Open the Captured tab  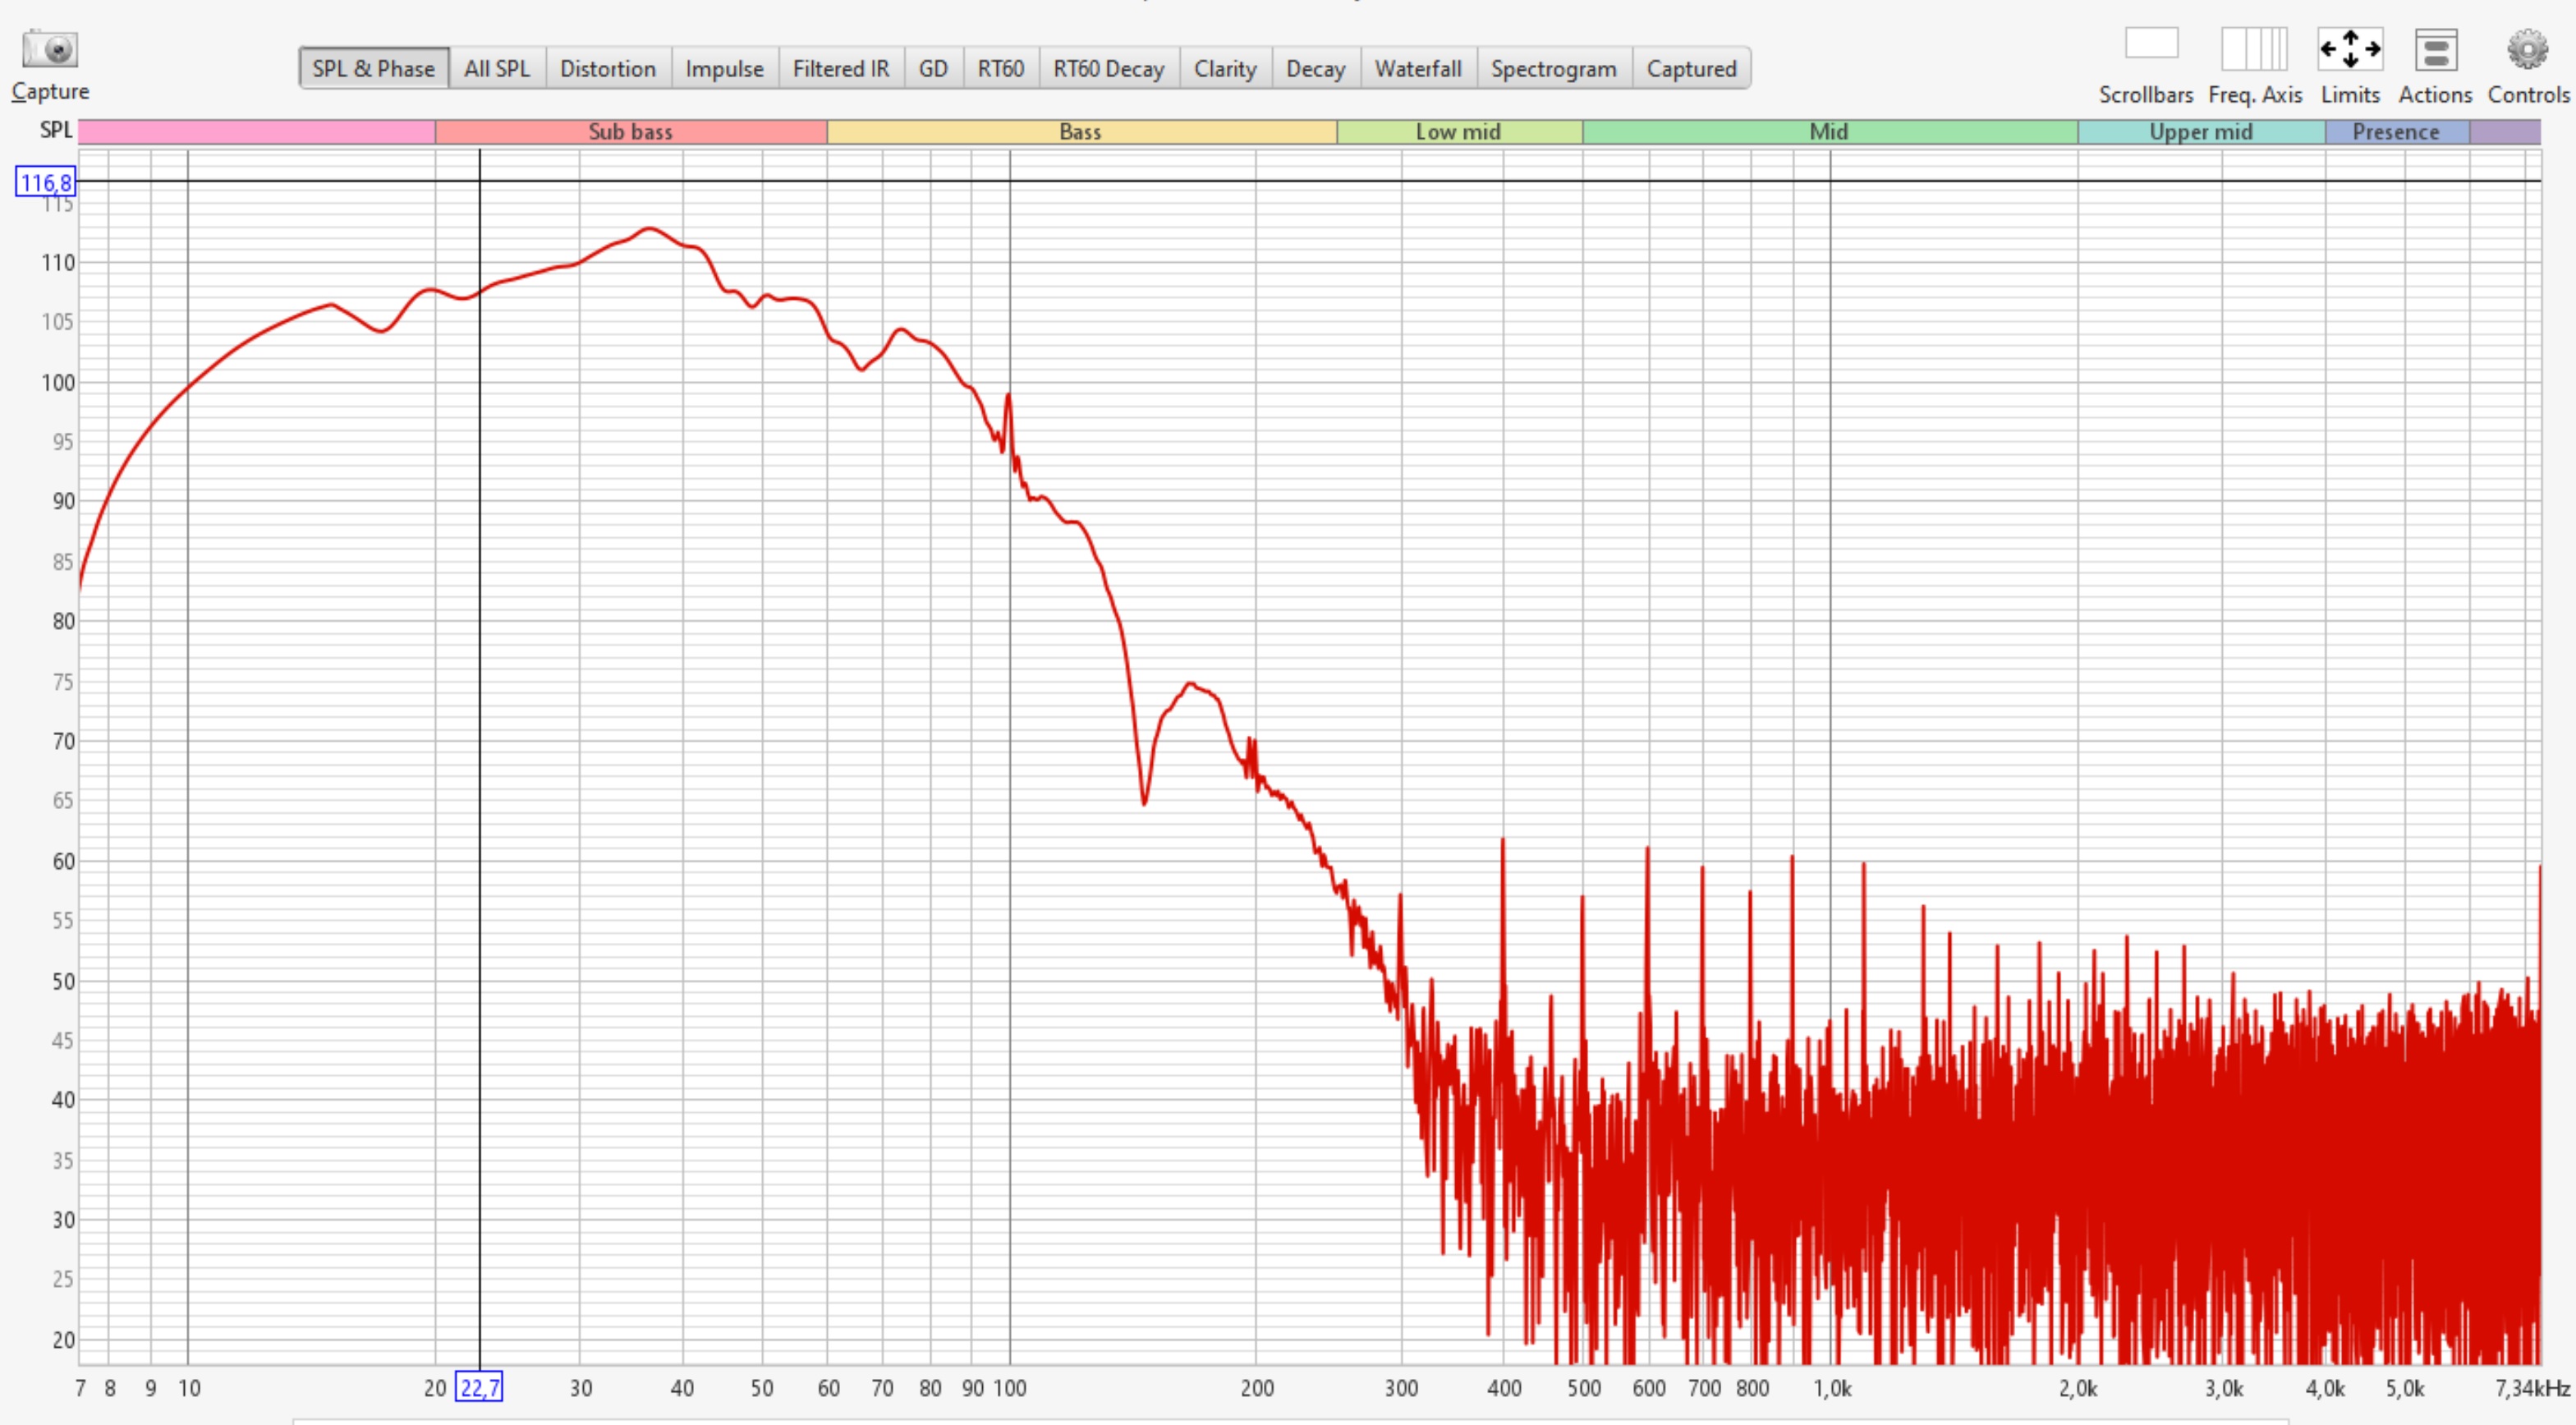coord(1692,68)
